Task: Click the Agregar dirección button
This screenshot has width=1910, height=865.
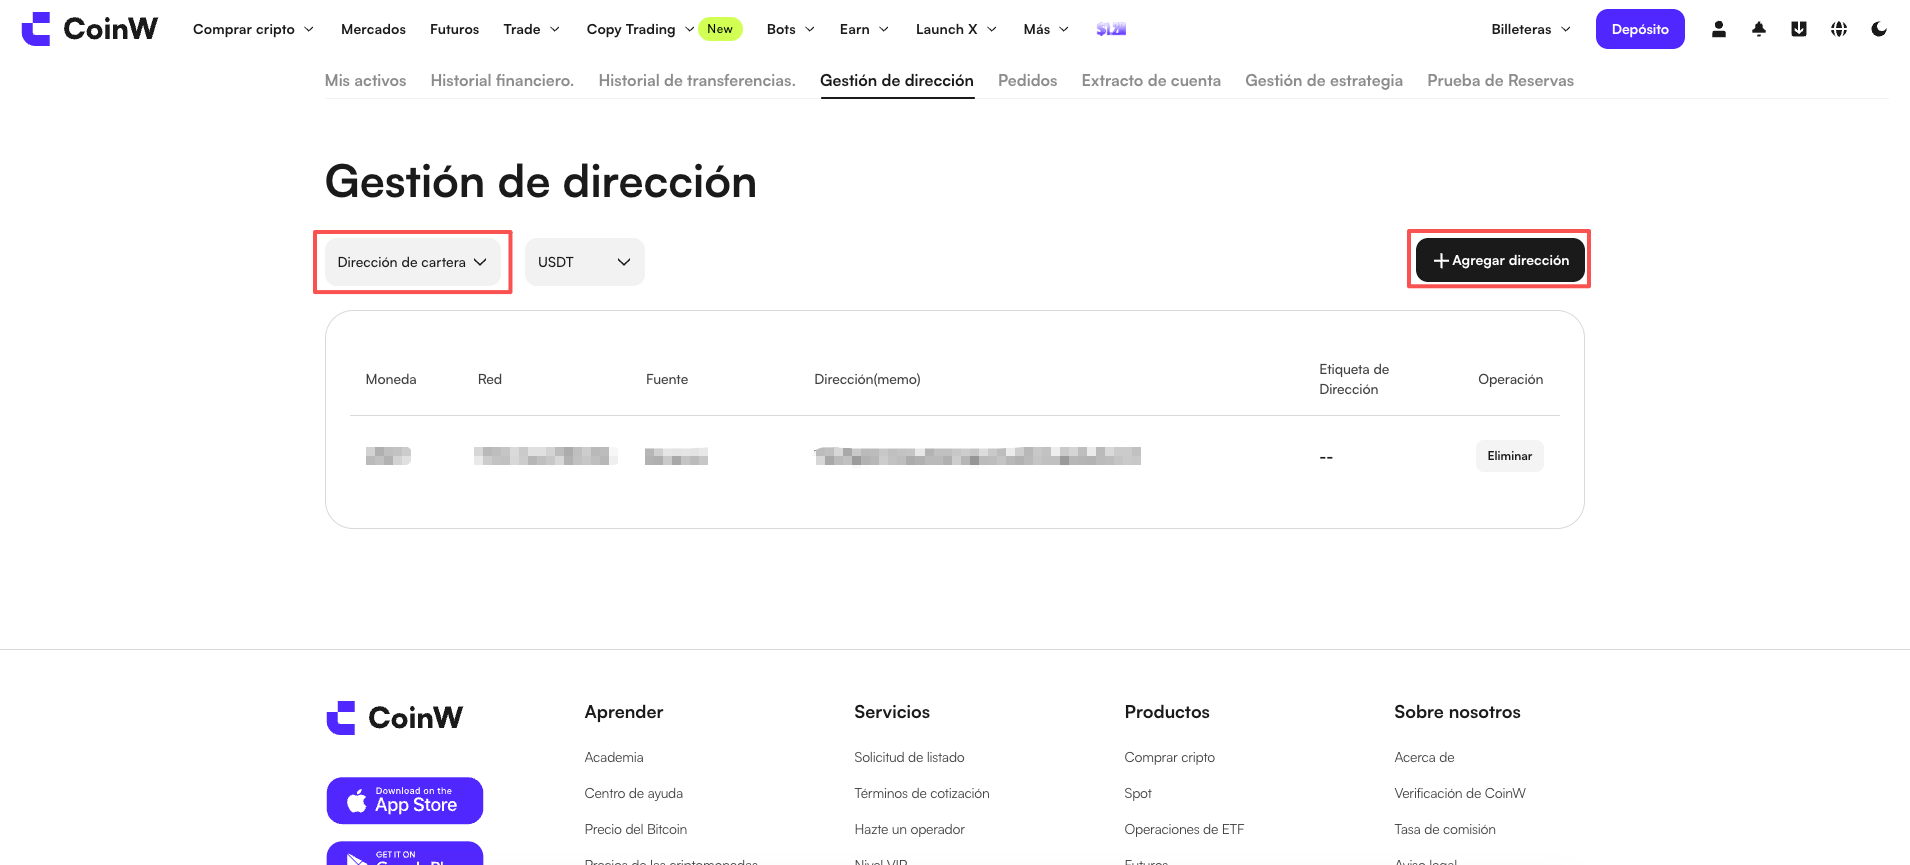Action: (x=1500, y=260)
